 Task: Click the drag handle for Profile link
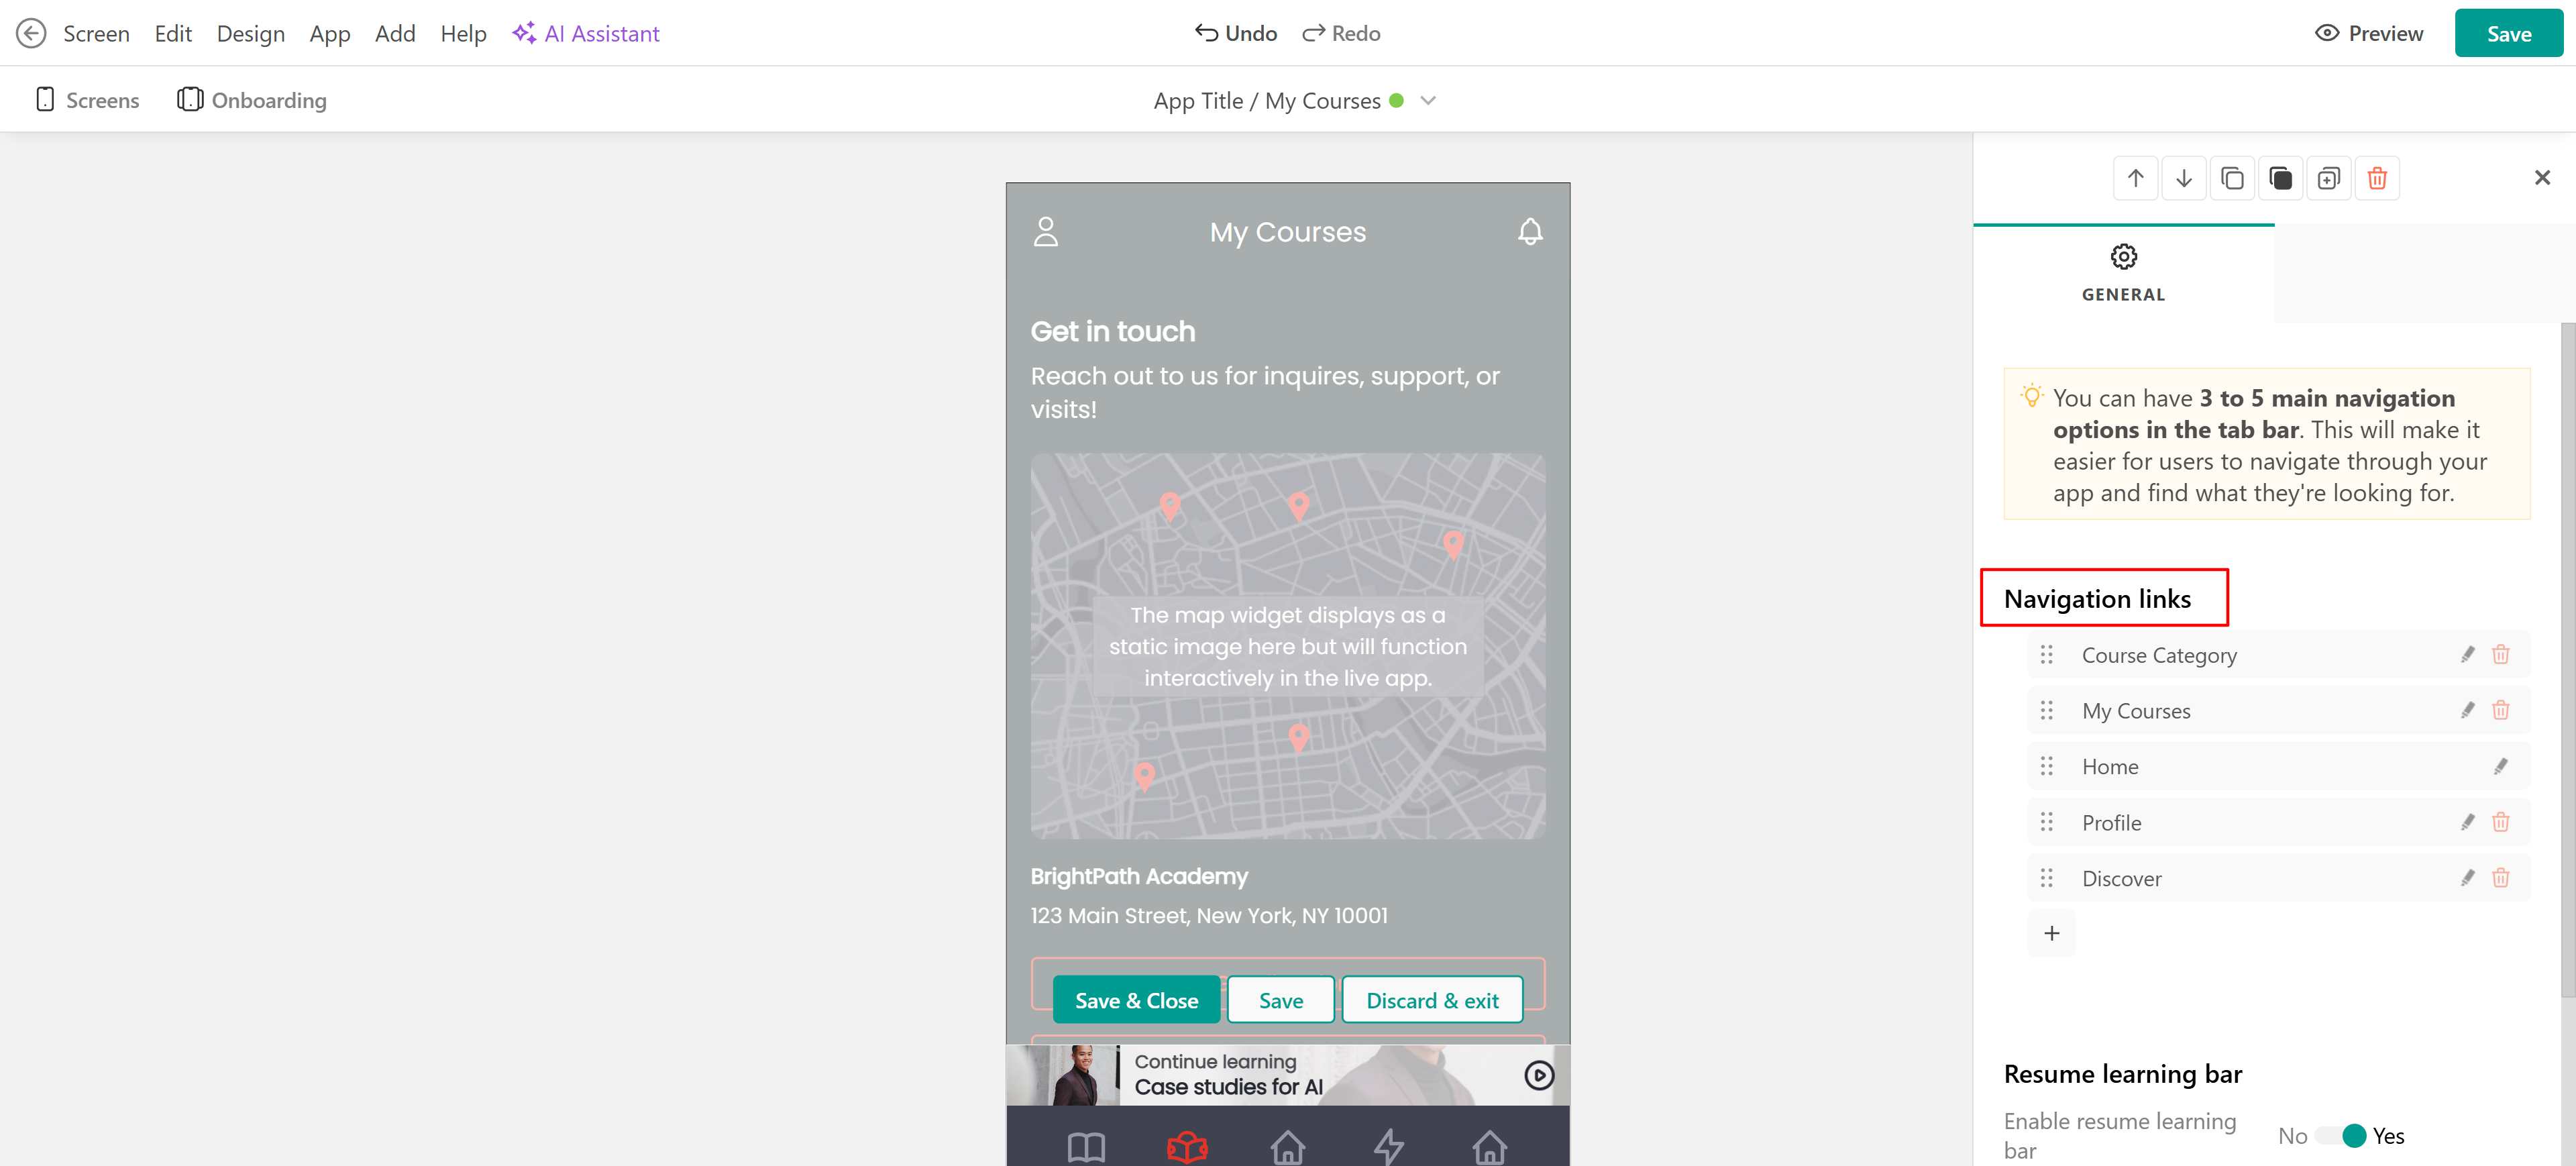click(2046, 822)
